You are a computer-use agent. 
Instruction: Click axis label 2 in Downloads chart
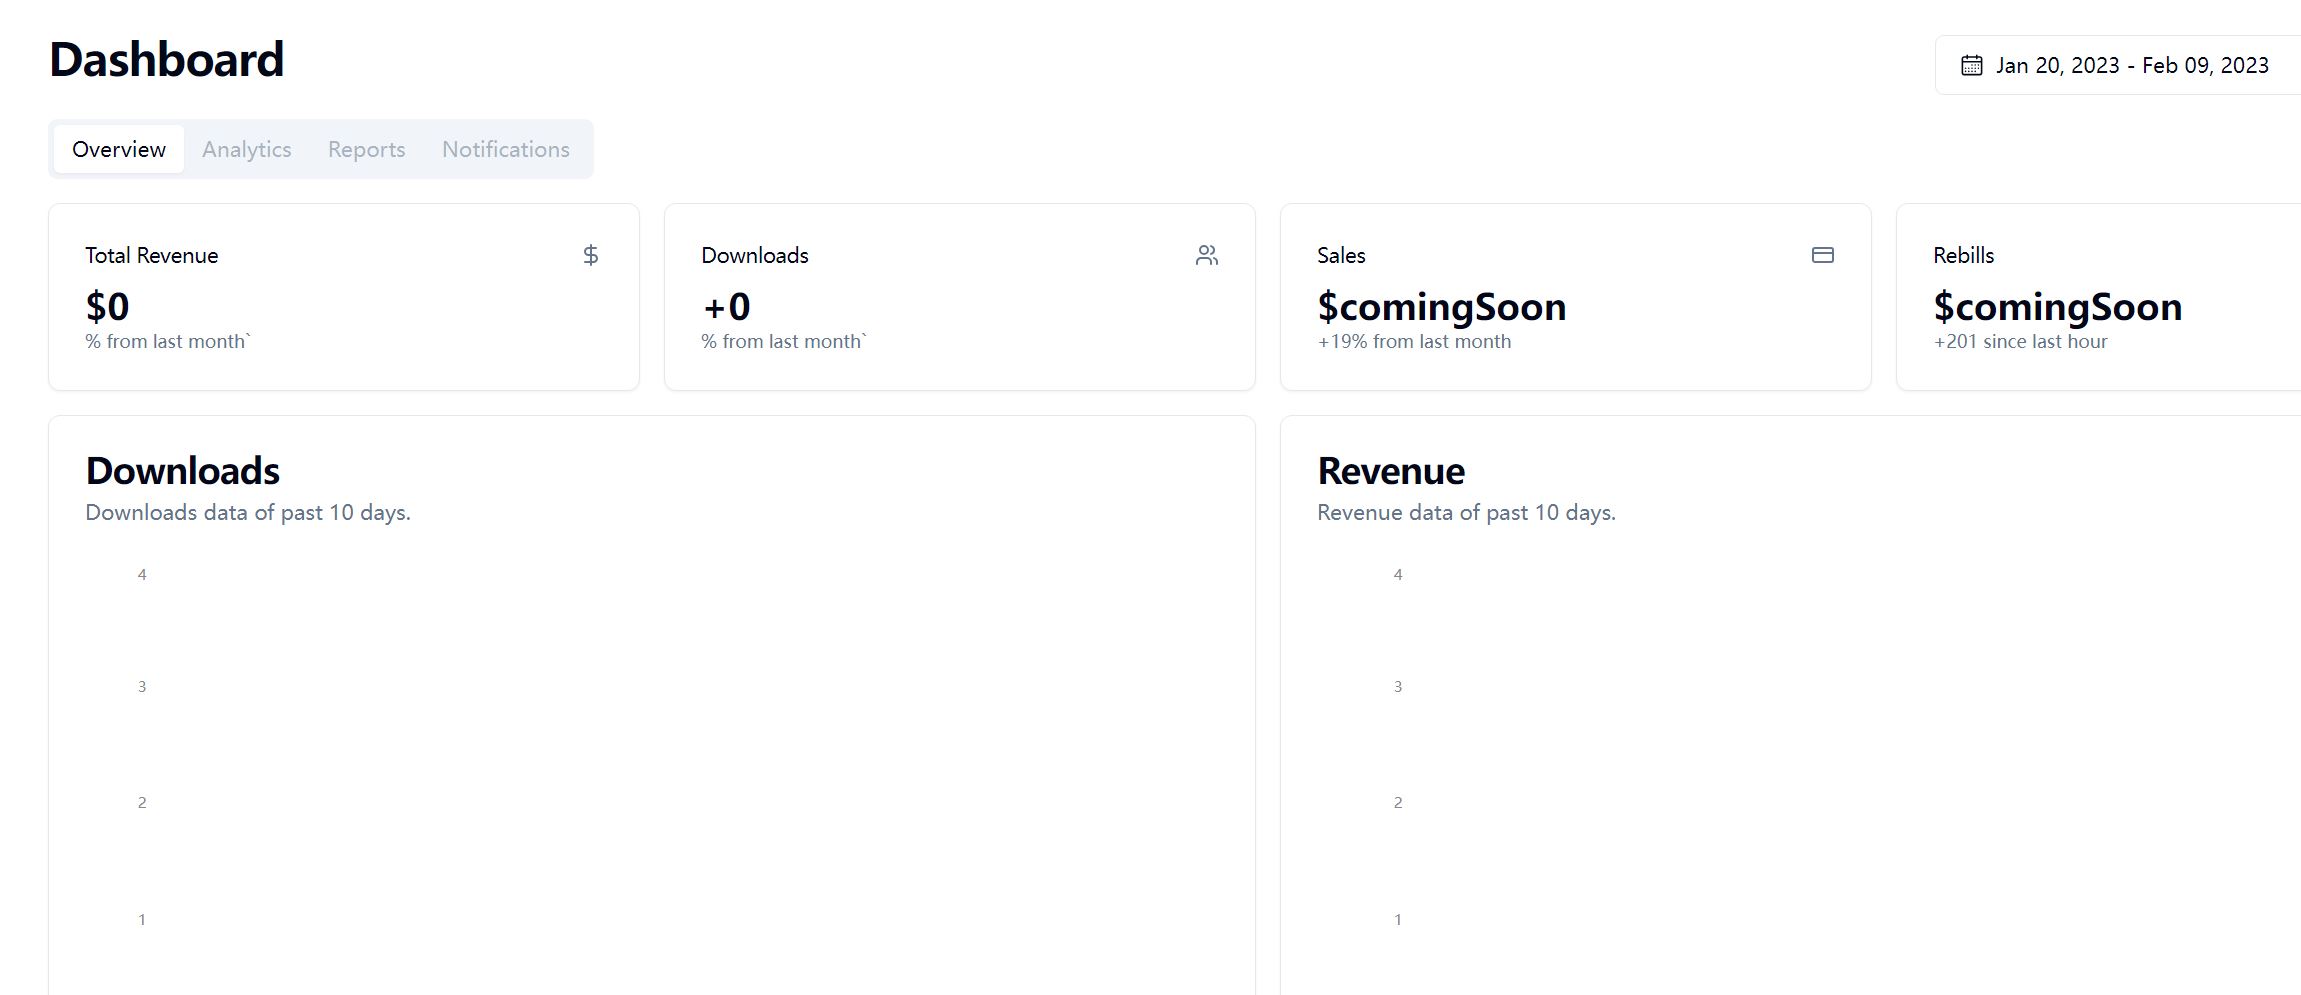click(142, 802)
